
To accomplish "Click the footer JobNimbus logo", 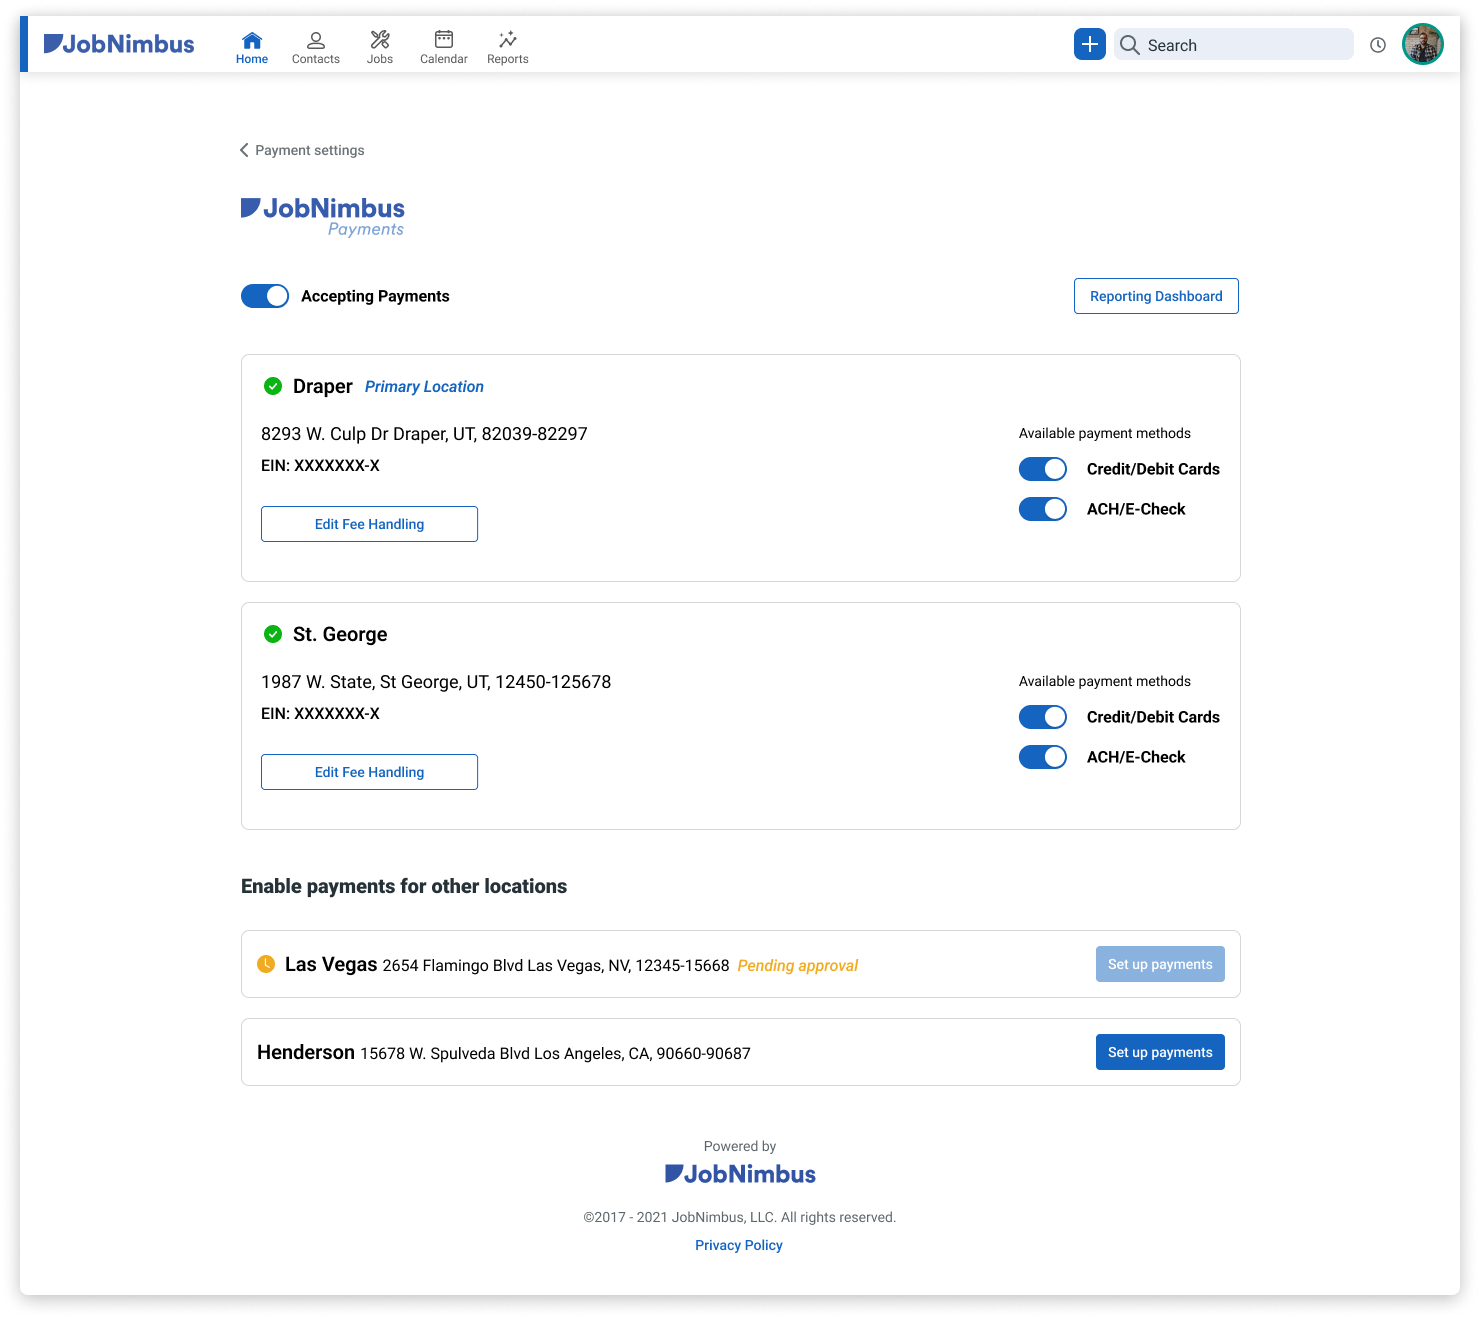I will click(x=740, y=1174).
